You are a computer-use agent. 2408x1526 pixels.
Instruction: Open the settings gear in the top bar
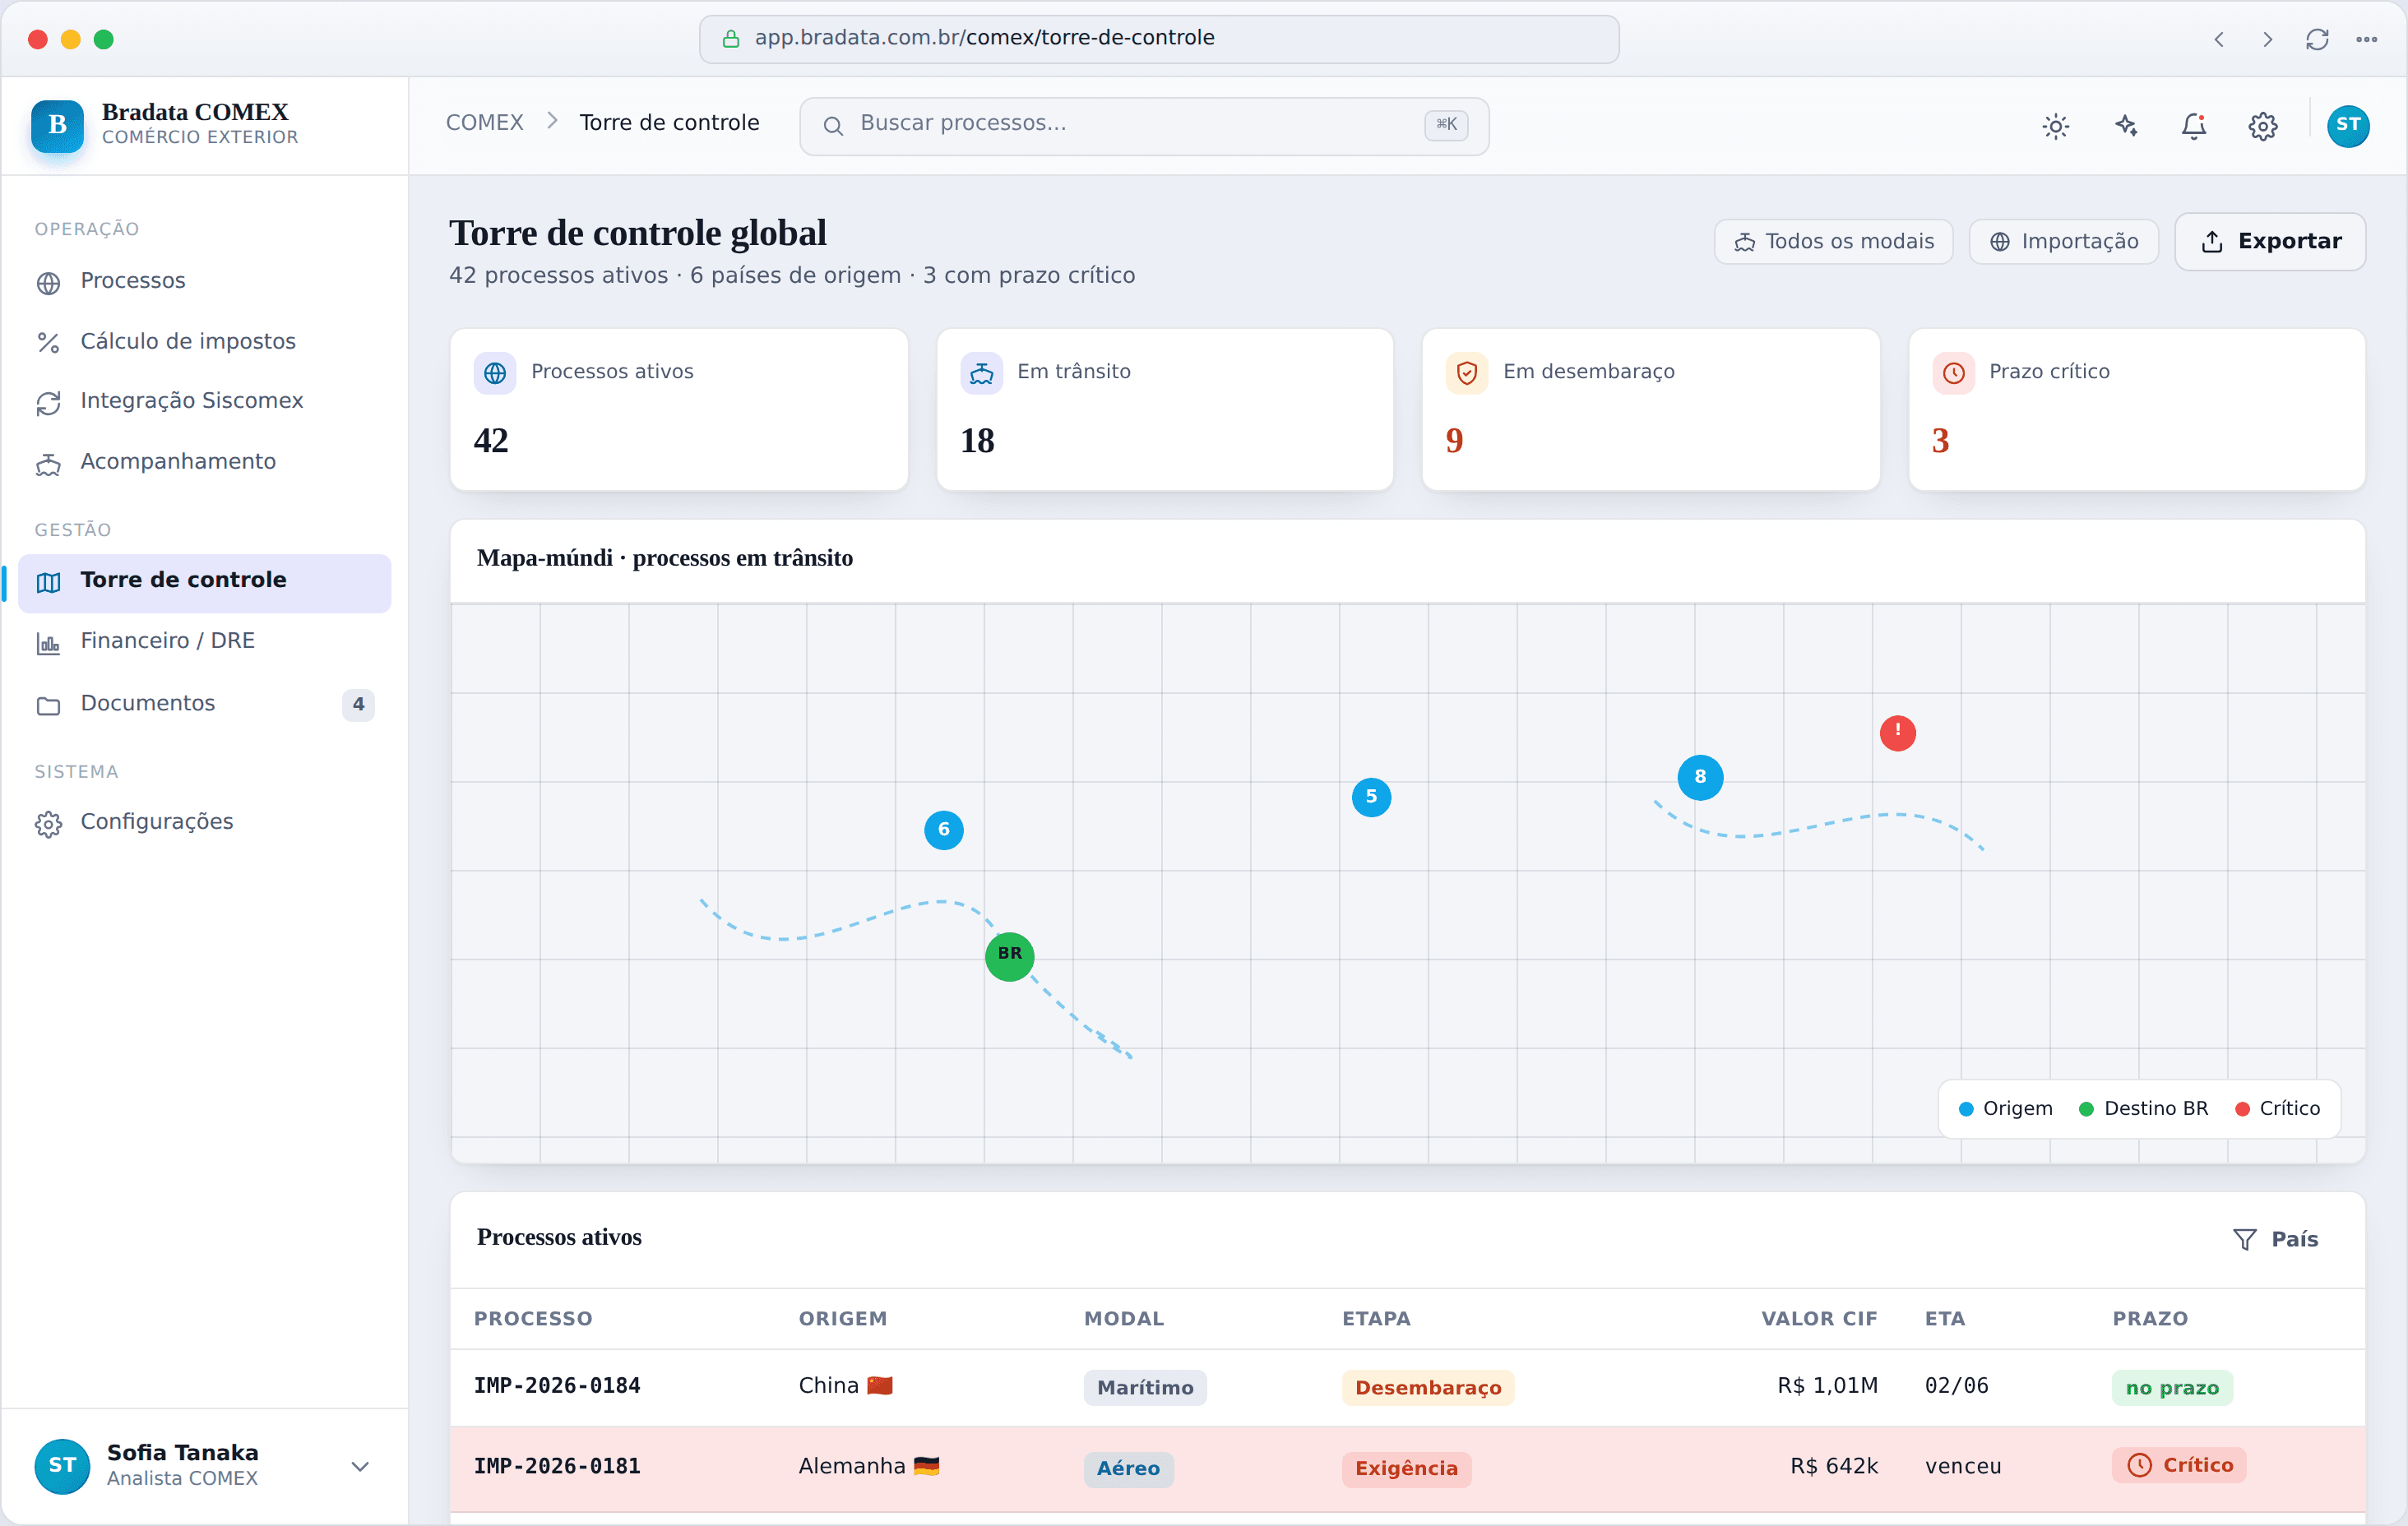pyautogui.click(x=2263, y=126)
